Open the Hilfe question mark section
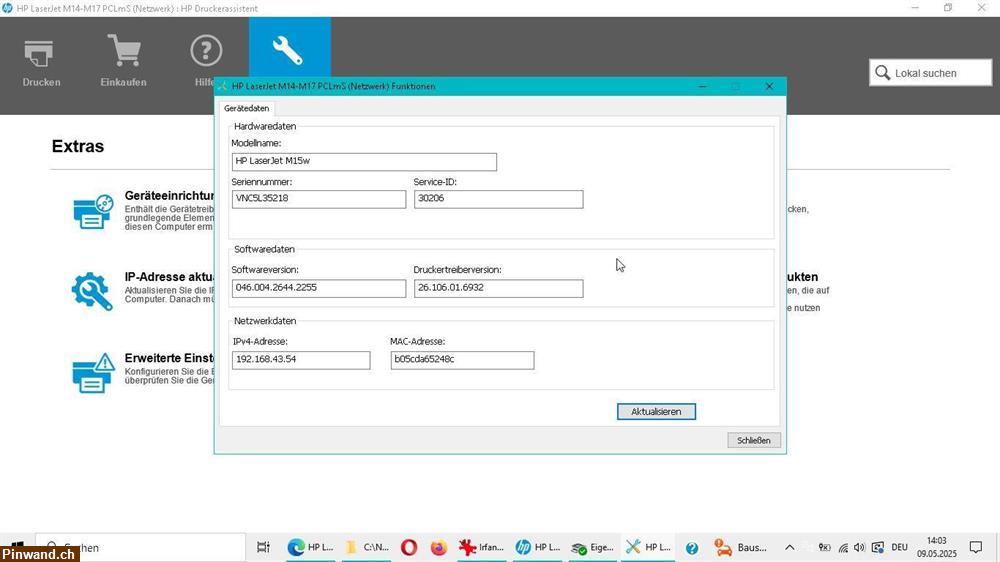1000x562 pixels. (205, 63)
